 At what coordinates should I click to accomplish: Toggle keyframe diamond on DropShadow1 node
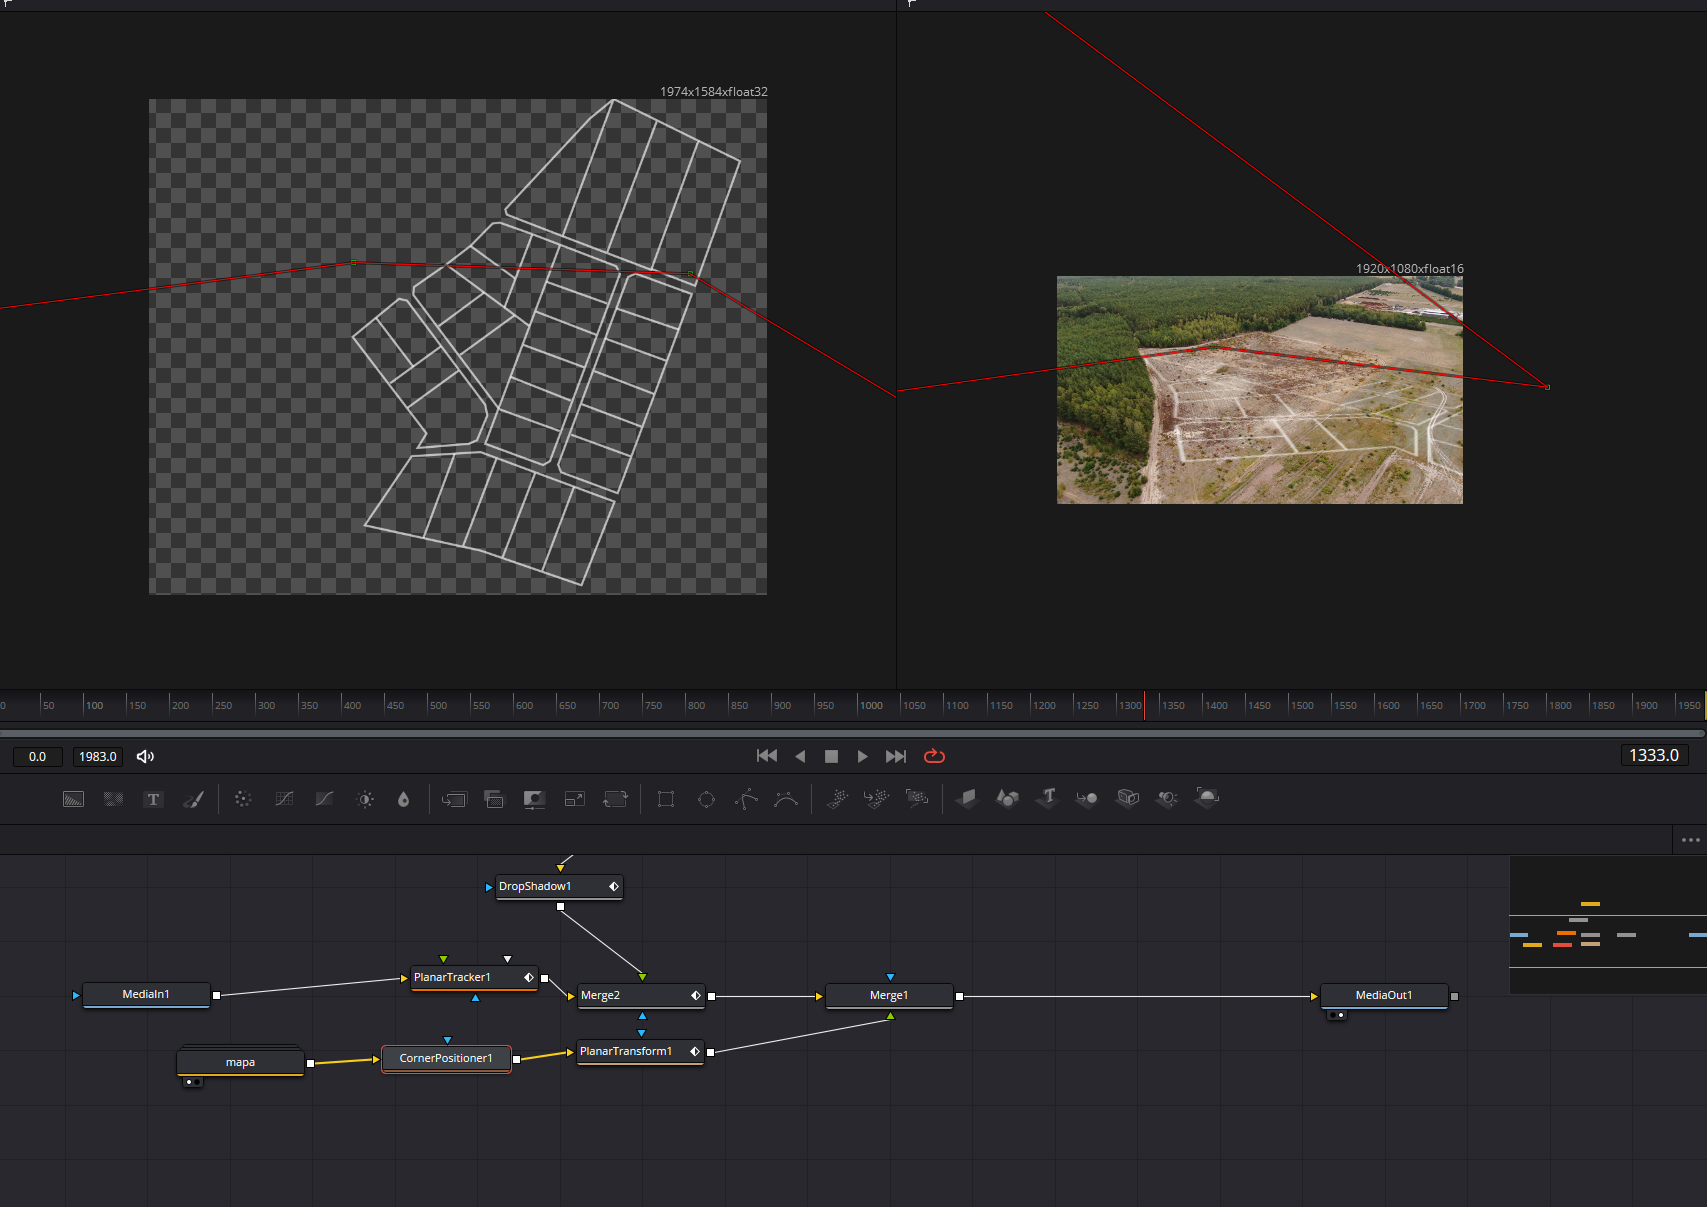click(614, 886)
